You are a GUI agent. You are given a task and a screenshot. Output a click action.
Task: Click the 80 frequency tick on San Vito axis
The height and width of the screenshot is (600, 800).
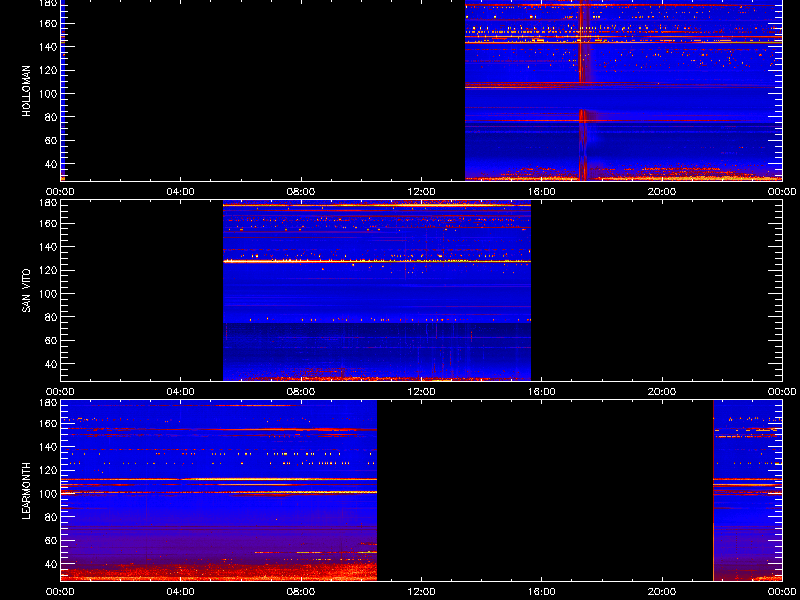(x=50, y=317)
